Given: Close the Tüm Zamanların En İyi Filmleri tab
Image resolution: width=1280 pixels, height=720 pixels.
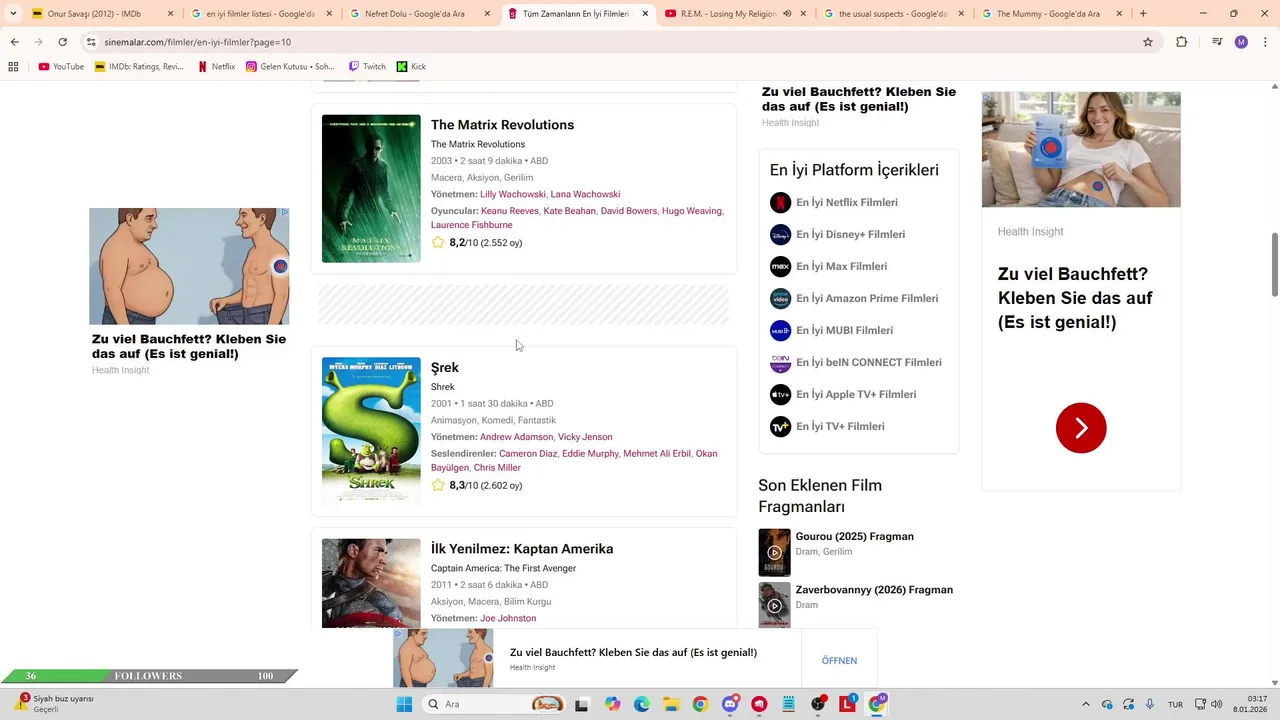Looking at the screenshot, I should pyautogui.click(x=645, y=14).
